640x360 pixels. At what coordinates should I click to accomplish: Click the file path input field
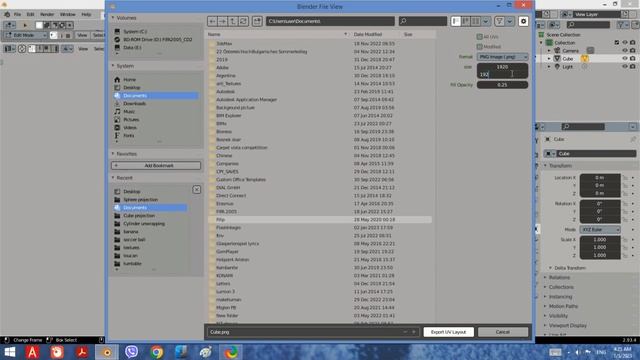point(330,21)
